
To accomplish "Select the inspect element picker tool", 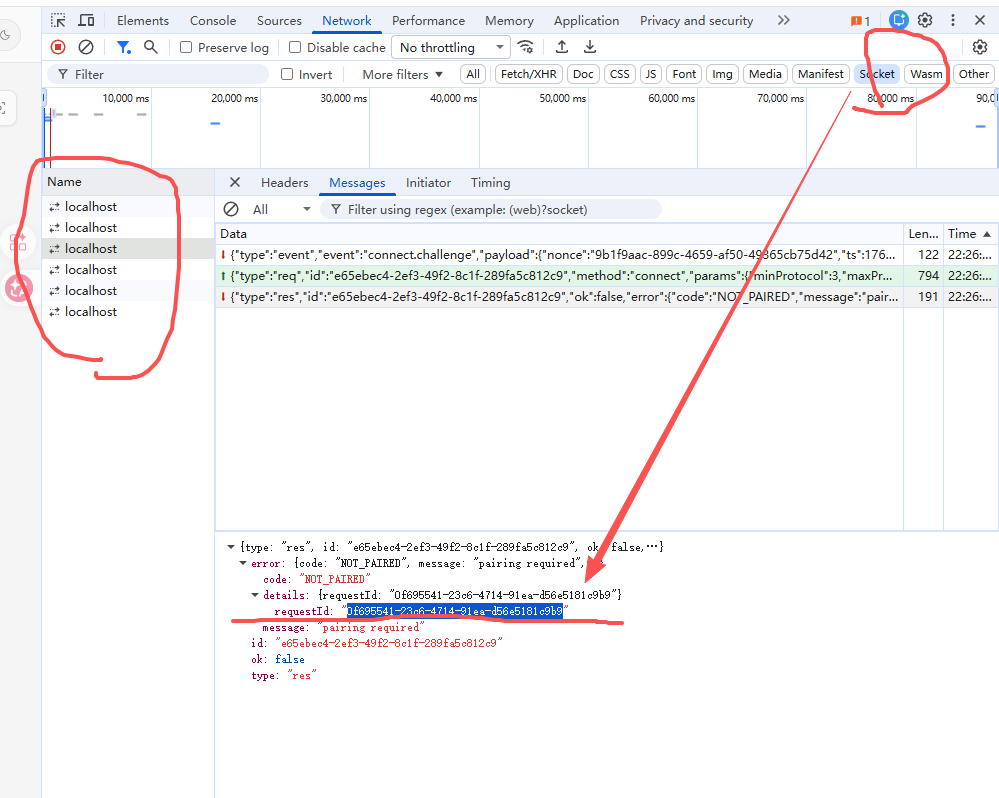I will click(x=59, y=20).
